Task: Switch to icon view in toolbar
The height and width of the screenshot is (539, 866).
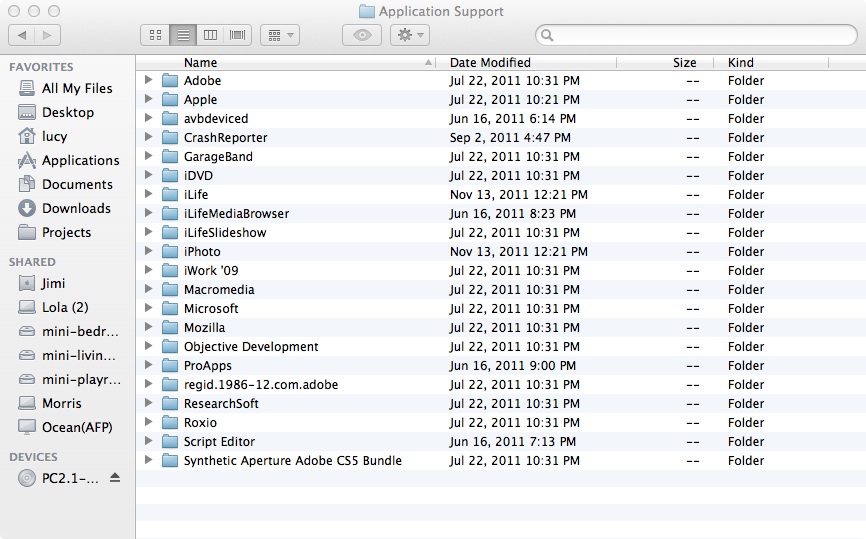Action: click(x=155, y=35)
